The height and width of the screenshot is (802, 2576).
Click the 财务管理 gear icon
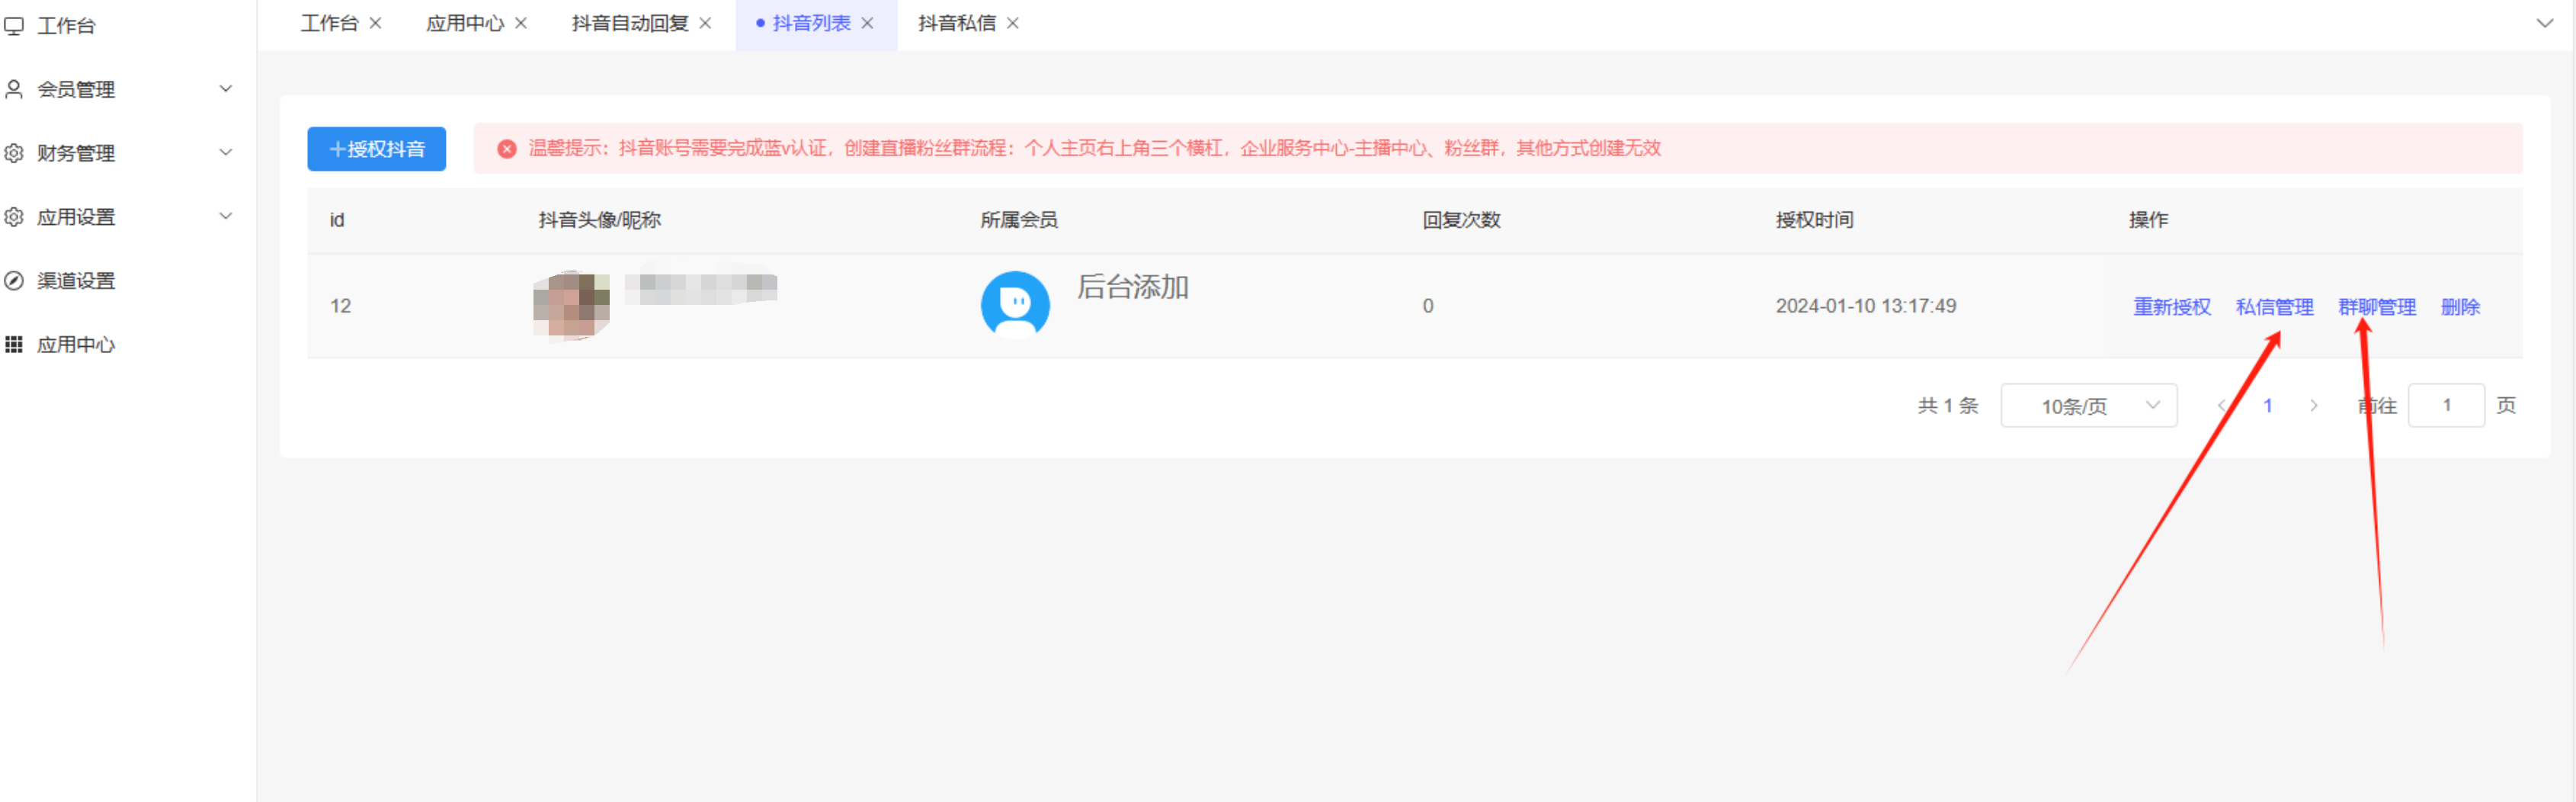(x=14, y=153)
